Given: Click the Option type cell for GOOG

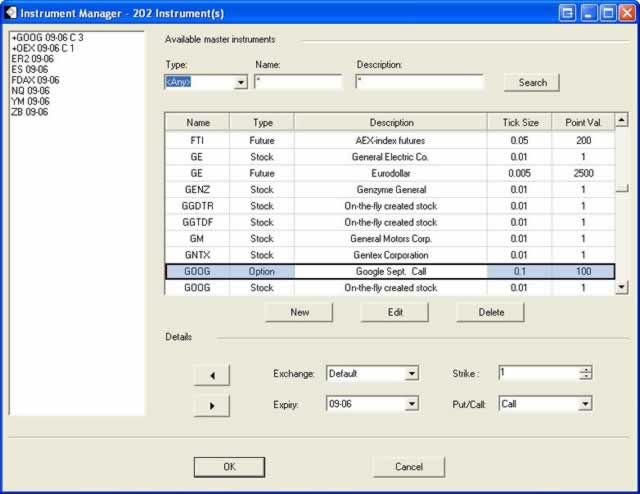Looking at the screenshot, I should [x=262, y=271].
